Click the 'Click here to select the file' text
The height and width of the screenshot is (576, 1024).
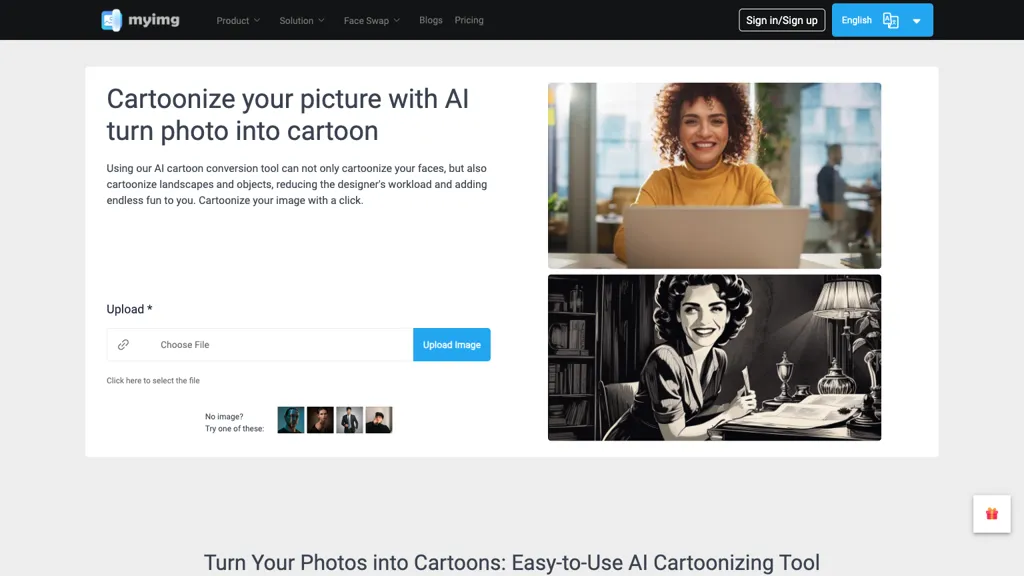coord(153,380)
